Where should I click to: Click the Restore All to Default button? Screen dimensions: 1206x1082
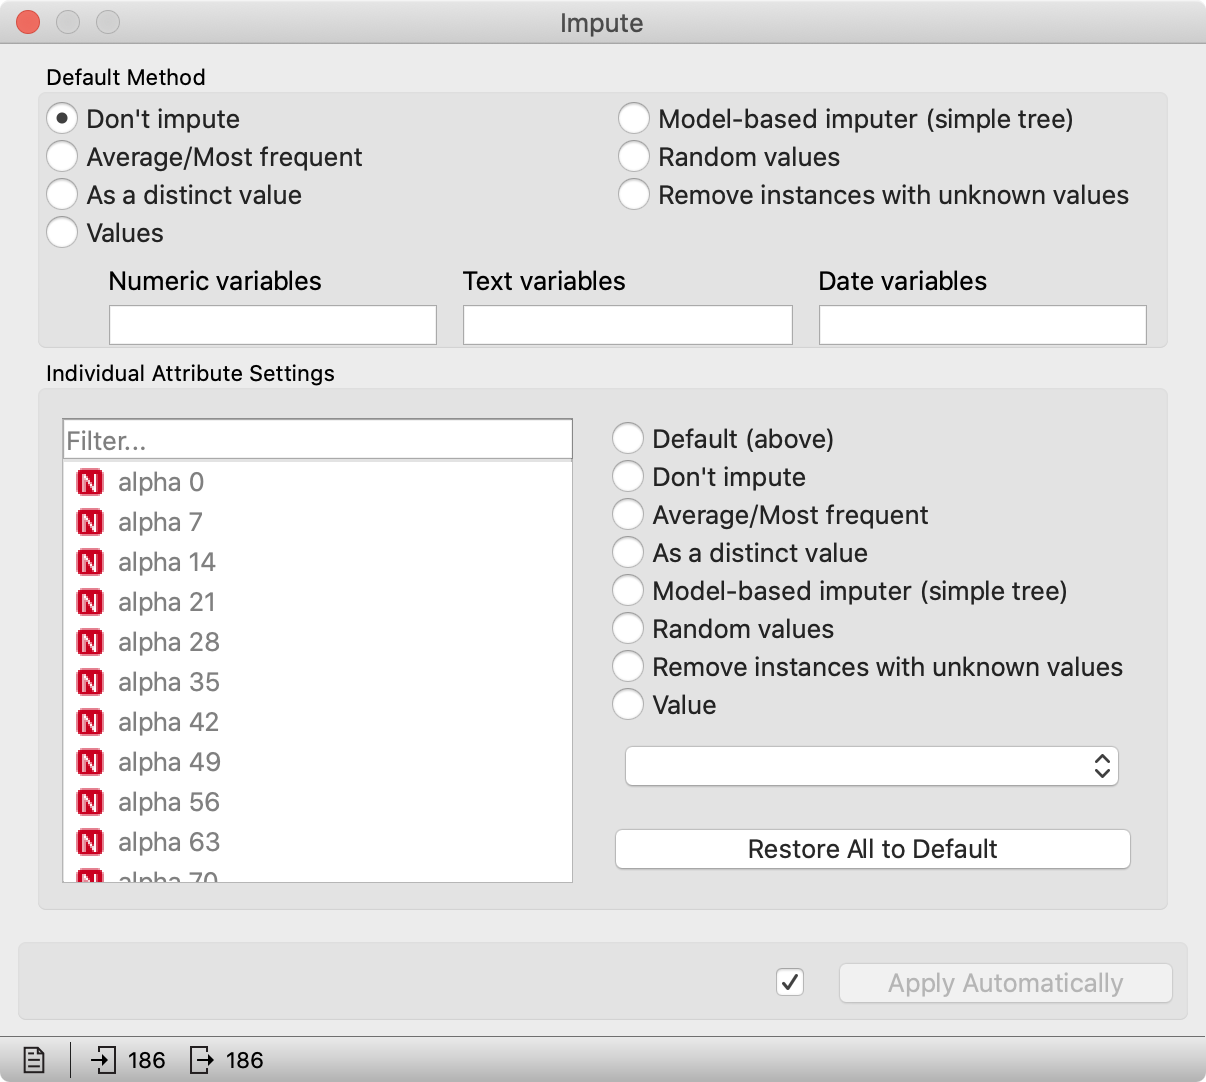point(871,849)
